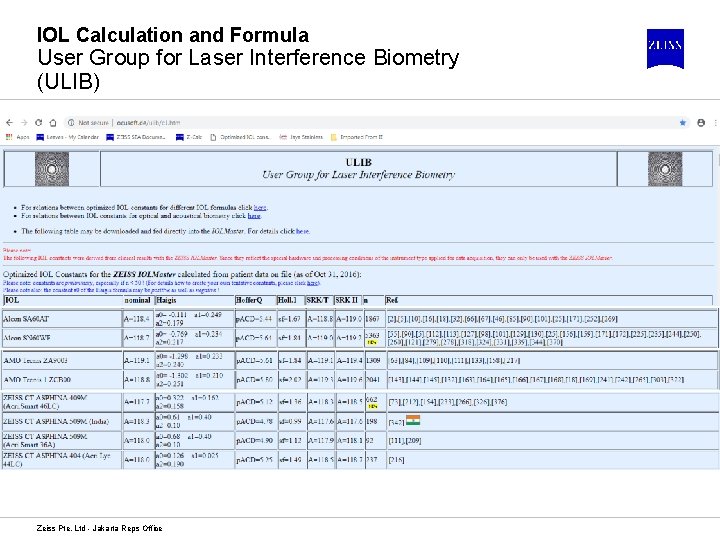This screenshot has height=540, width=720.
Task: Follow 'here' link for optical and acoustical biometry
Action: coord(254,215)
